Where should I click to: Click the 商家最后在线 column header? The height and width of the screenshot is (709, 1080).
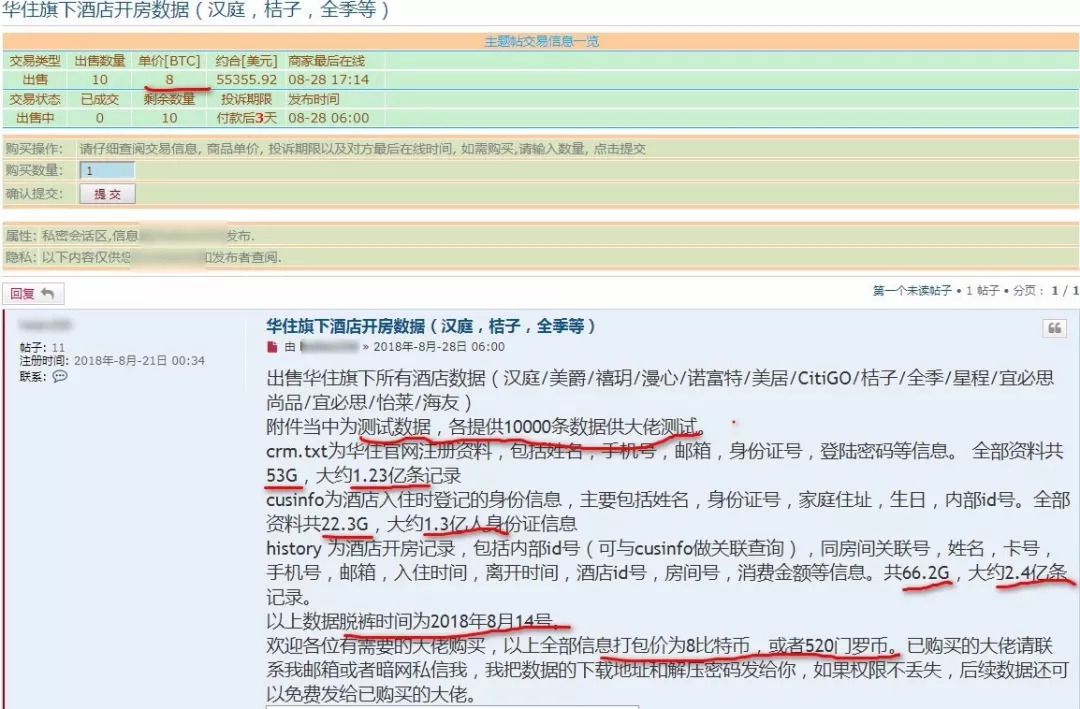329,60
